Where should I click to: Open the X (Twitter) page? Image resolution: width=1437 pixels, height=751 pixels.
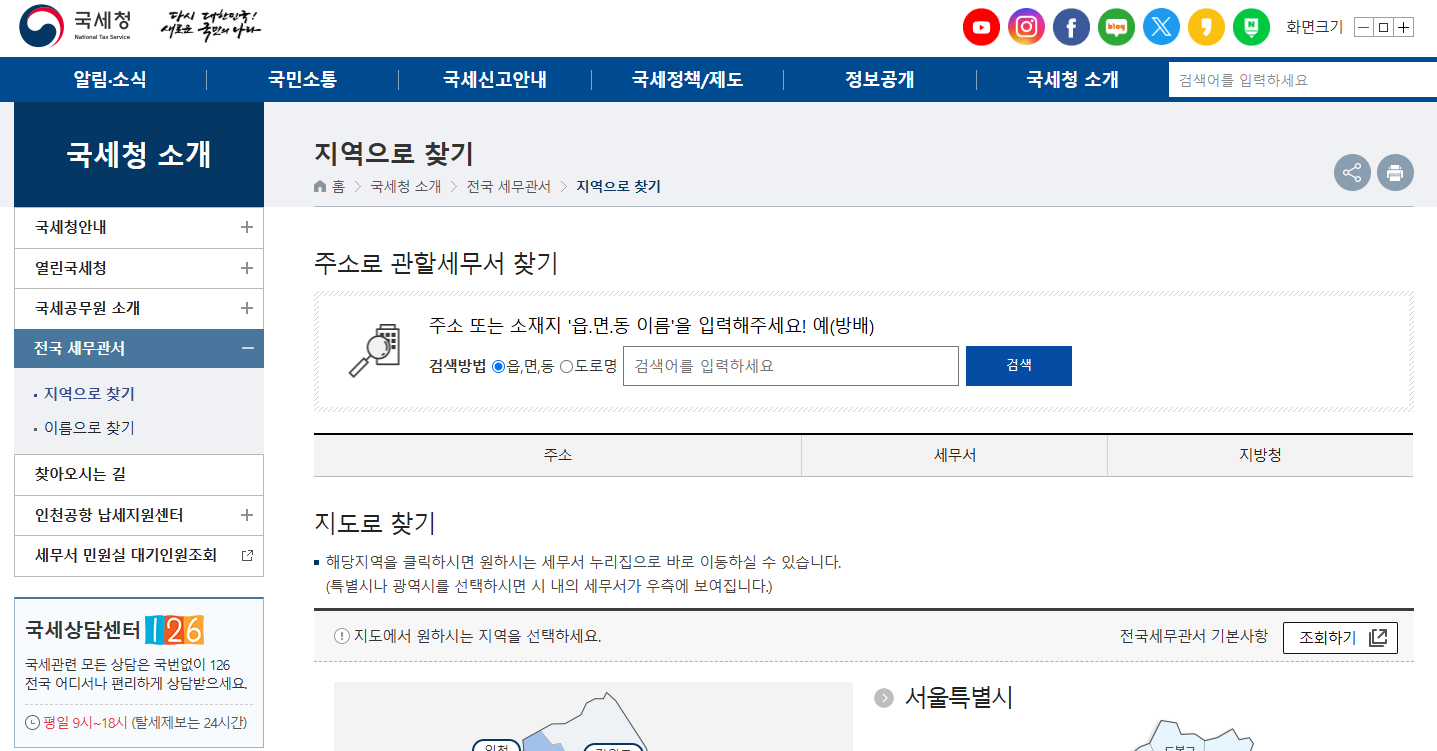point(1161,27)
